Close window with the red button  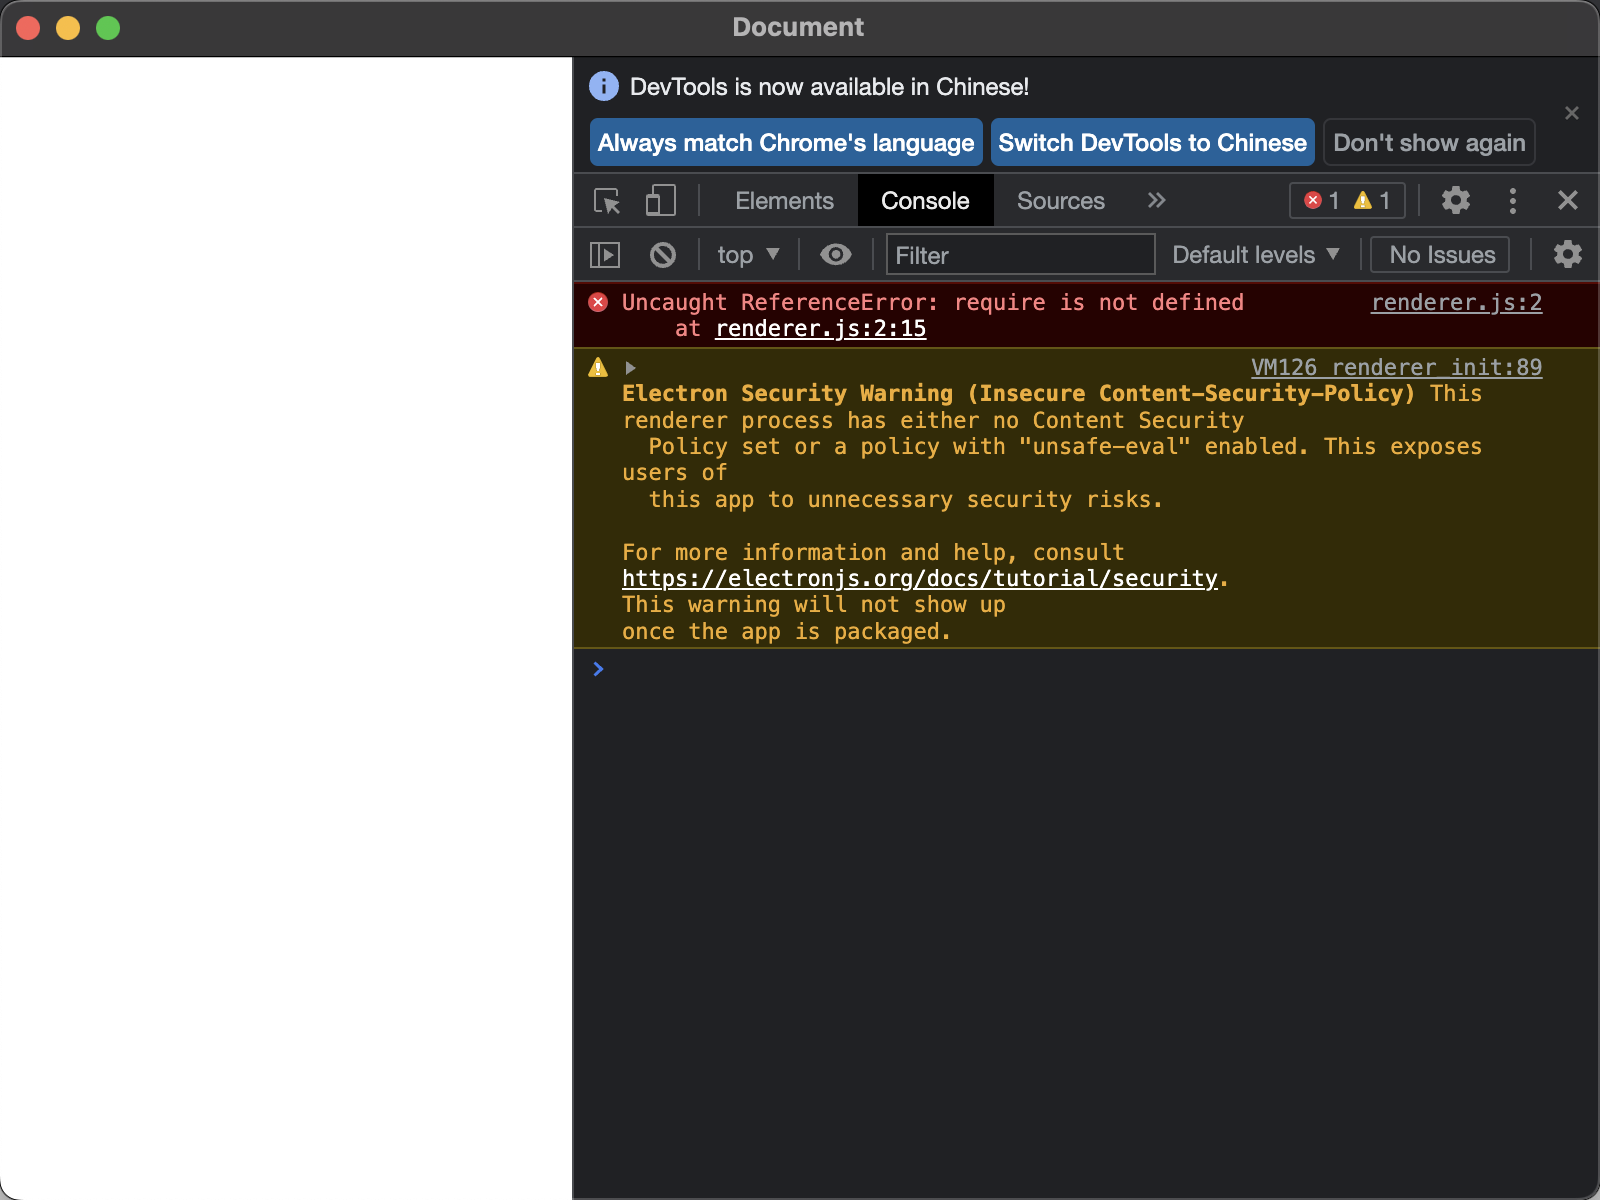tap(28, 28)
